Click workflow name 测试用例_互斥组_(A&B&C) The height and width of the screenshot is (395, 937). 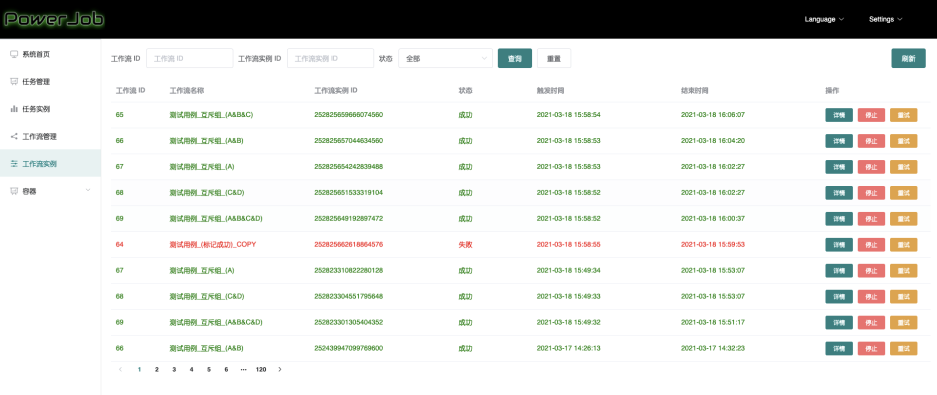211,115
